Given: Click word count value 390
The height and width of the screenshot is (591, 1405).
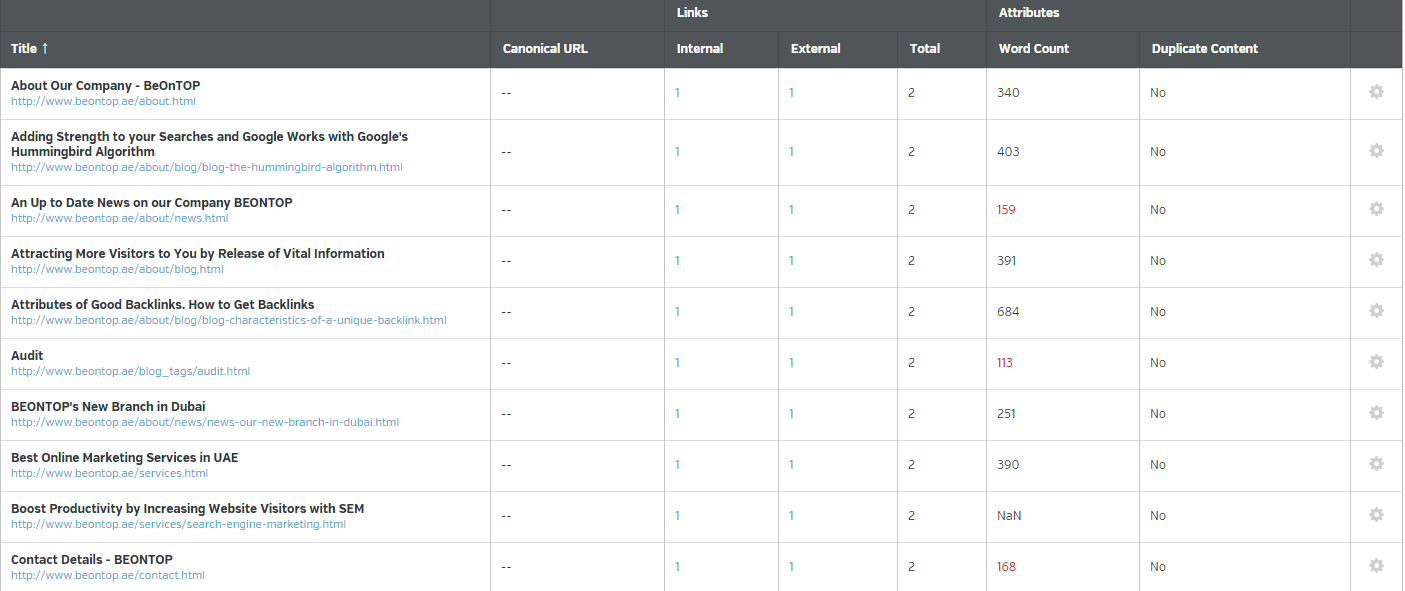Looking at the screenshot, I should point(1008,464).
